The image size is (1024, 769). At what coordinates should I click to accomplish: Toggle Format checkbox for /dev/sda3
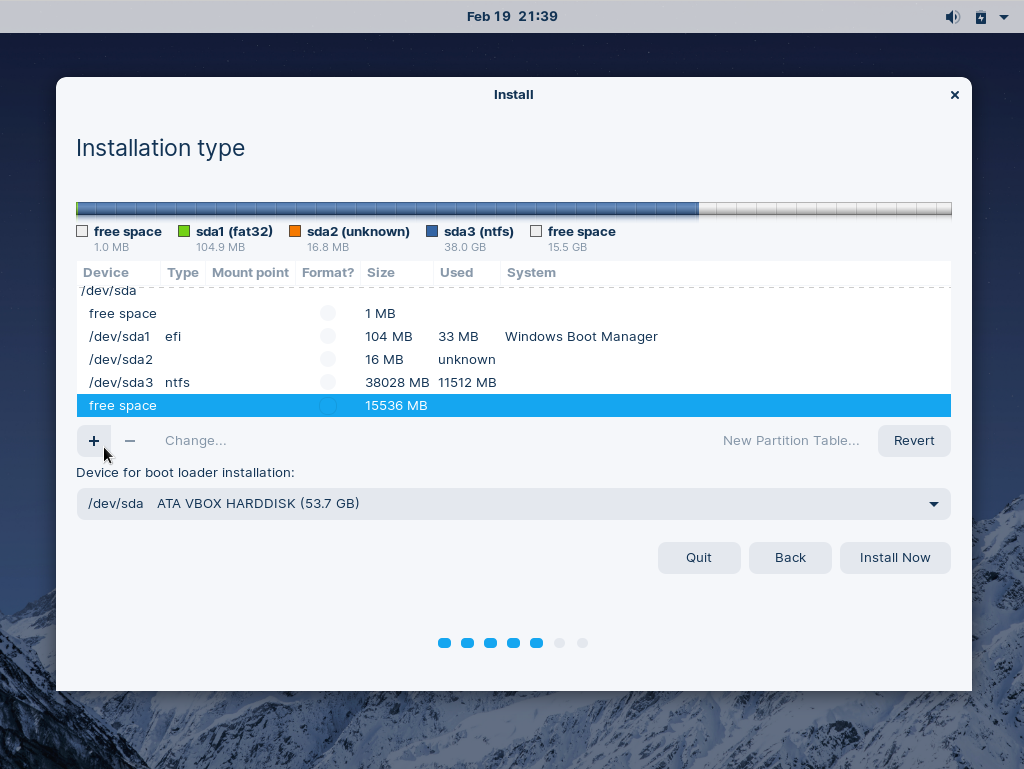(x=328, y=383)
